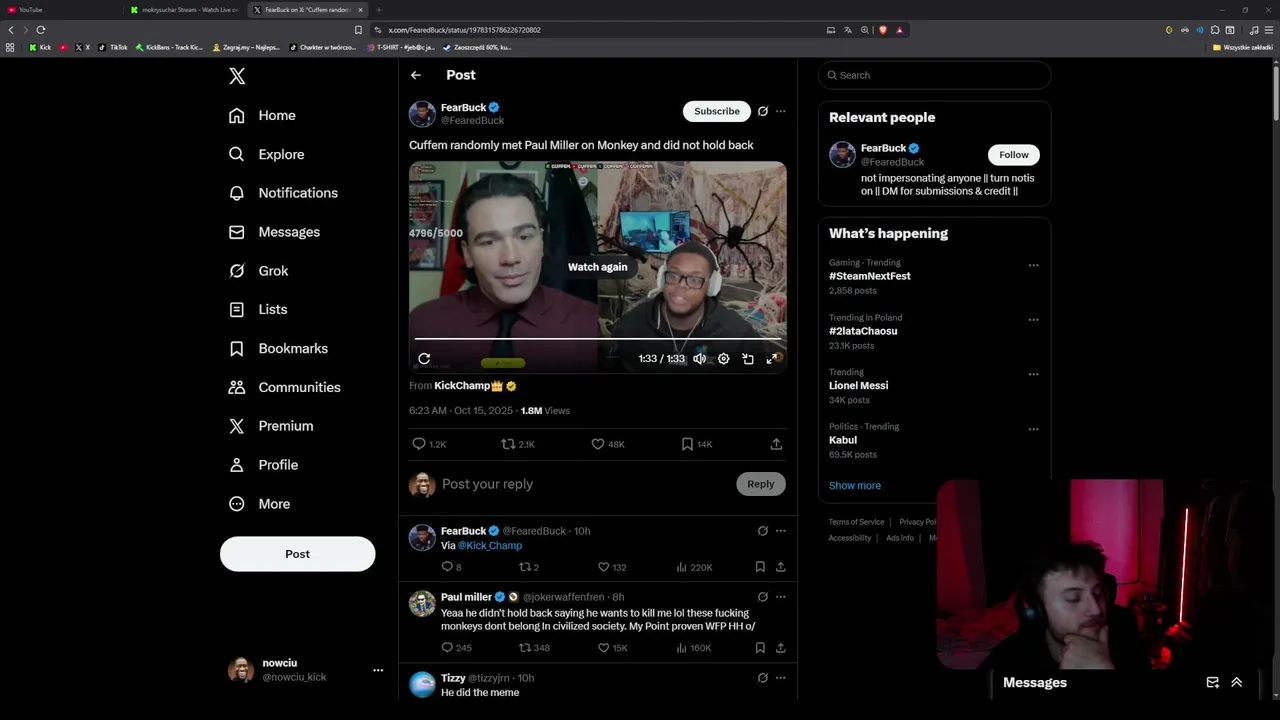Repost FearBuck's Via reply
The image size is (1280, 720).
(x=529, y=567)
